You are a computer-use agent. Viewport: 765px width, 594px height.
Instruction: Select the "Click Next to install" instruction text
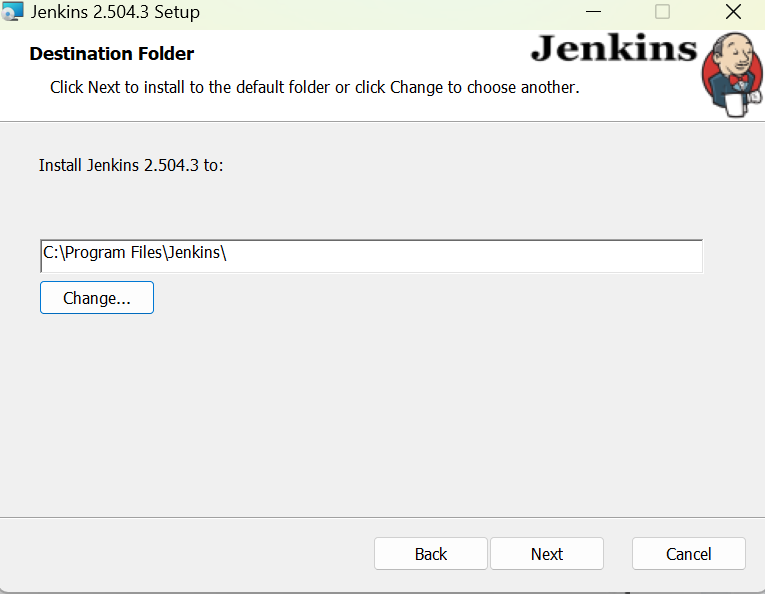coord(315,87)
